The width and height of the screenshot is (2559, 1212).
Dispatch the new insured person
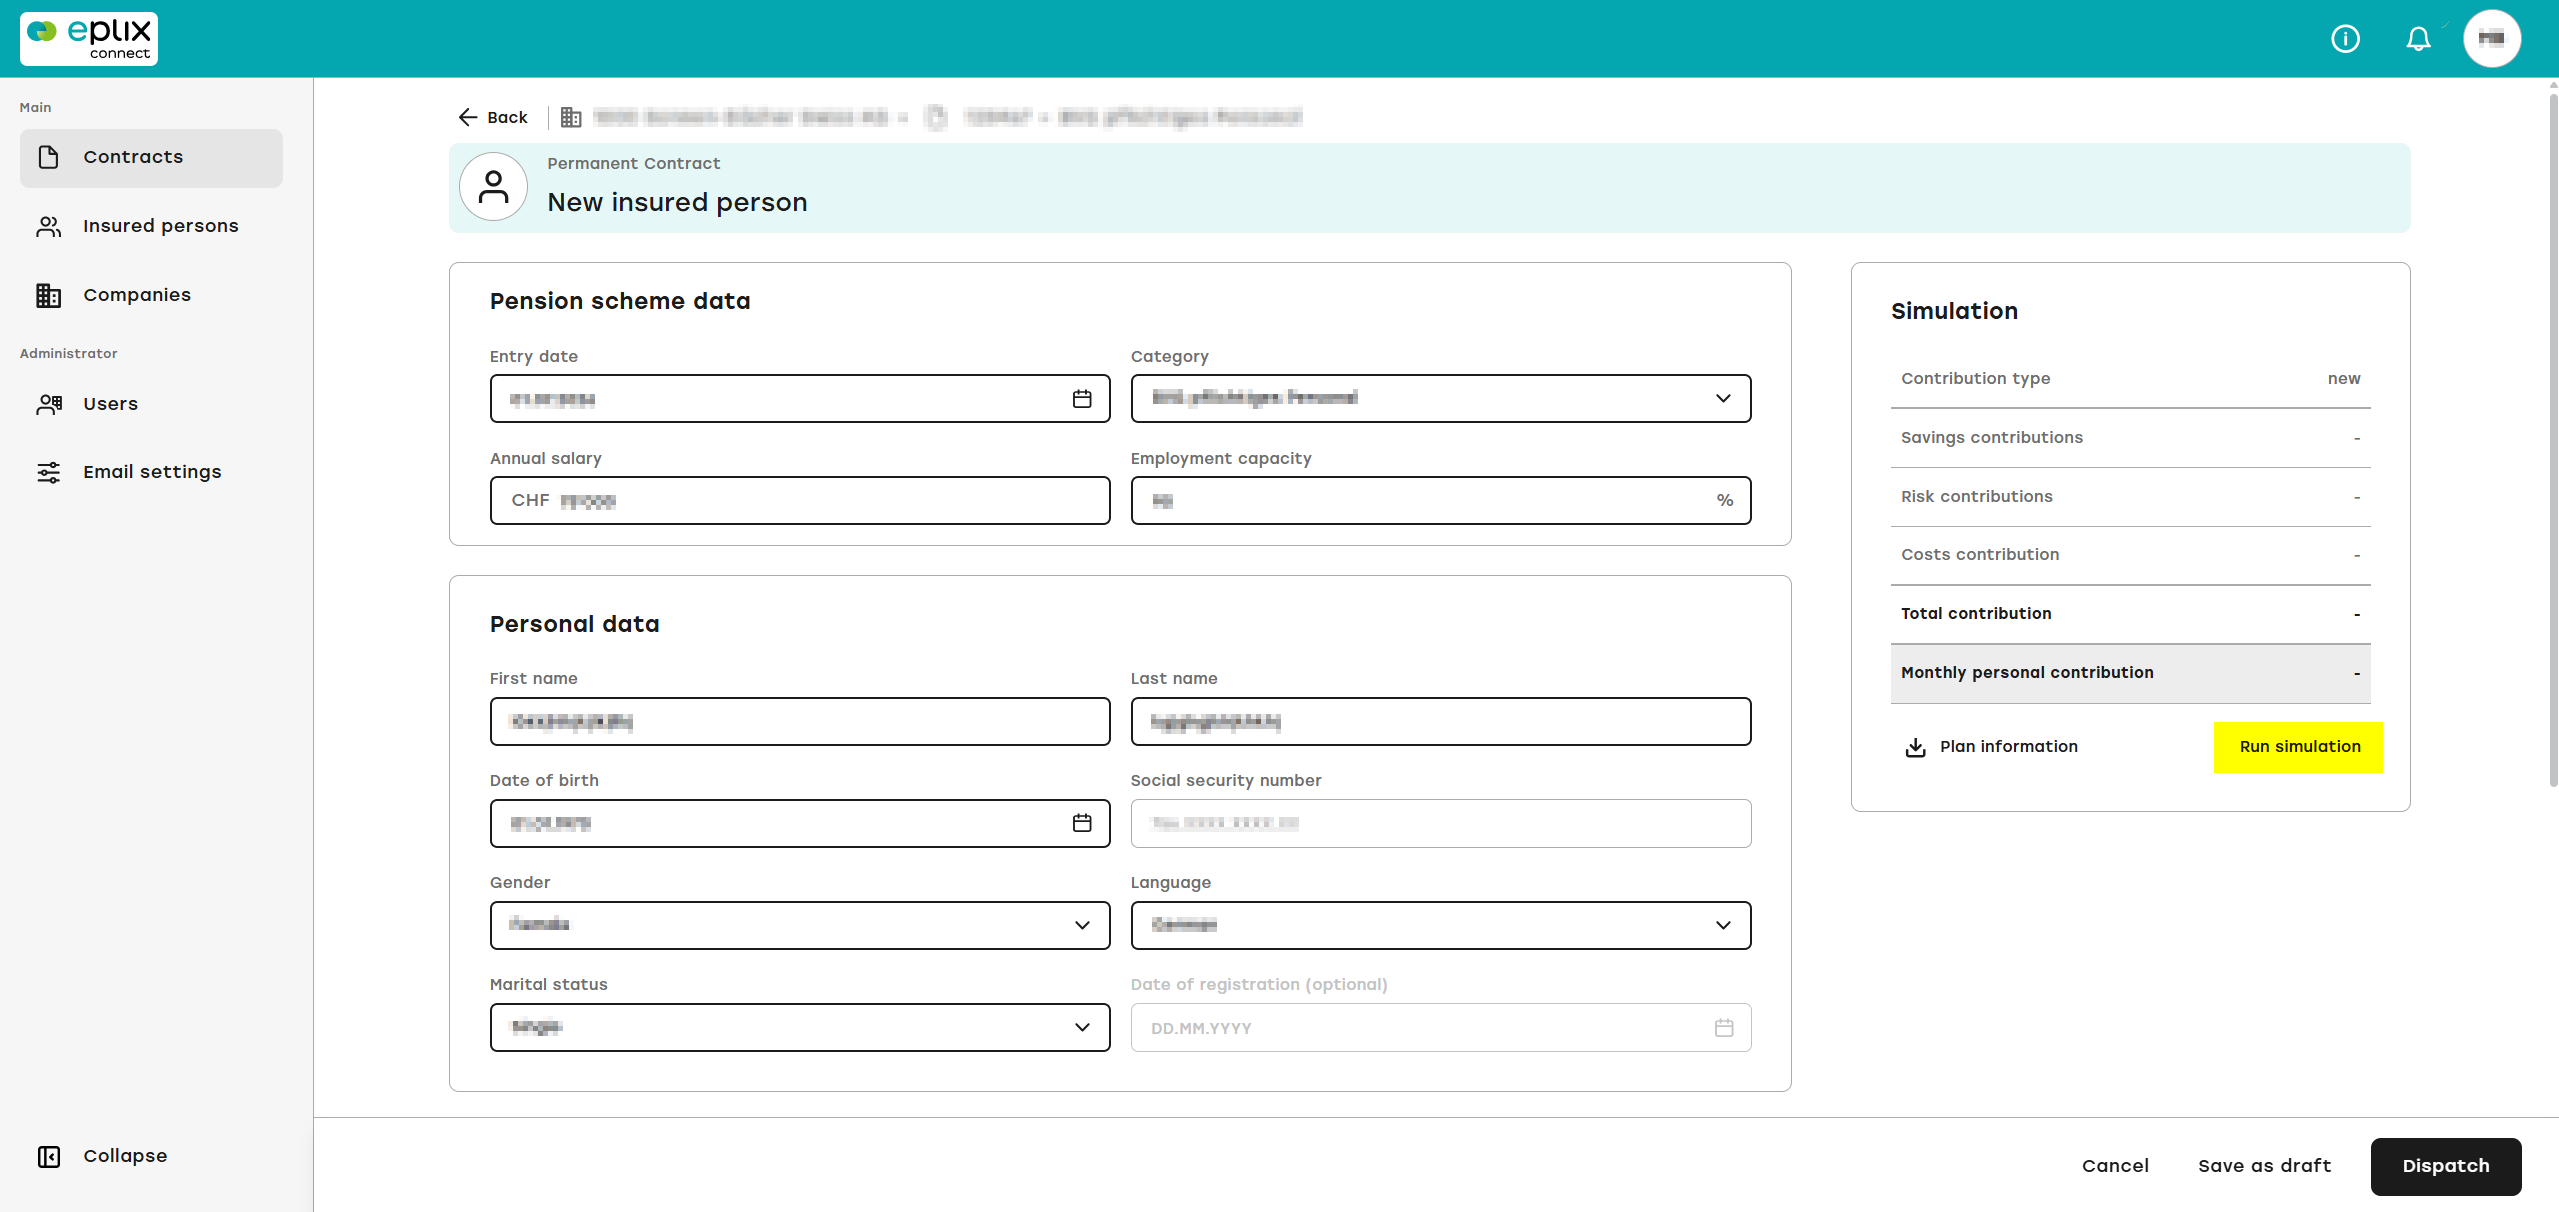2446,1166
